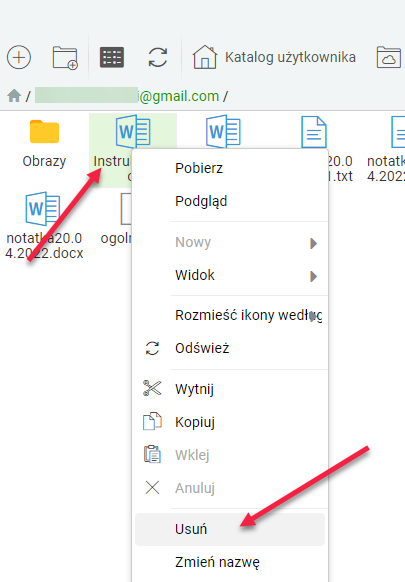
Task: Expand the Widok submenu arrow
Action: point(314,277)
